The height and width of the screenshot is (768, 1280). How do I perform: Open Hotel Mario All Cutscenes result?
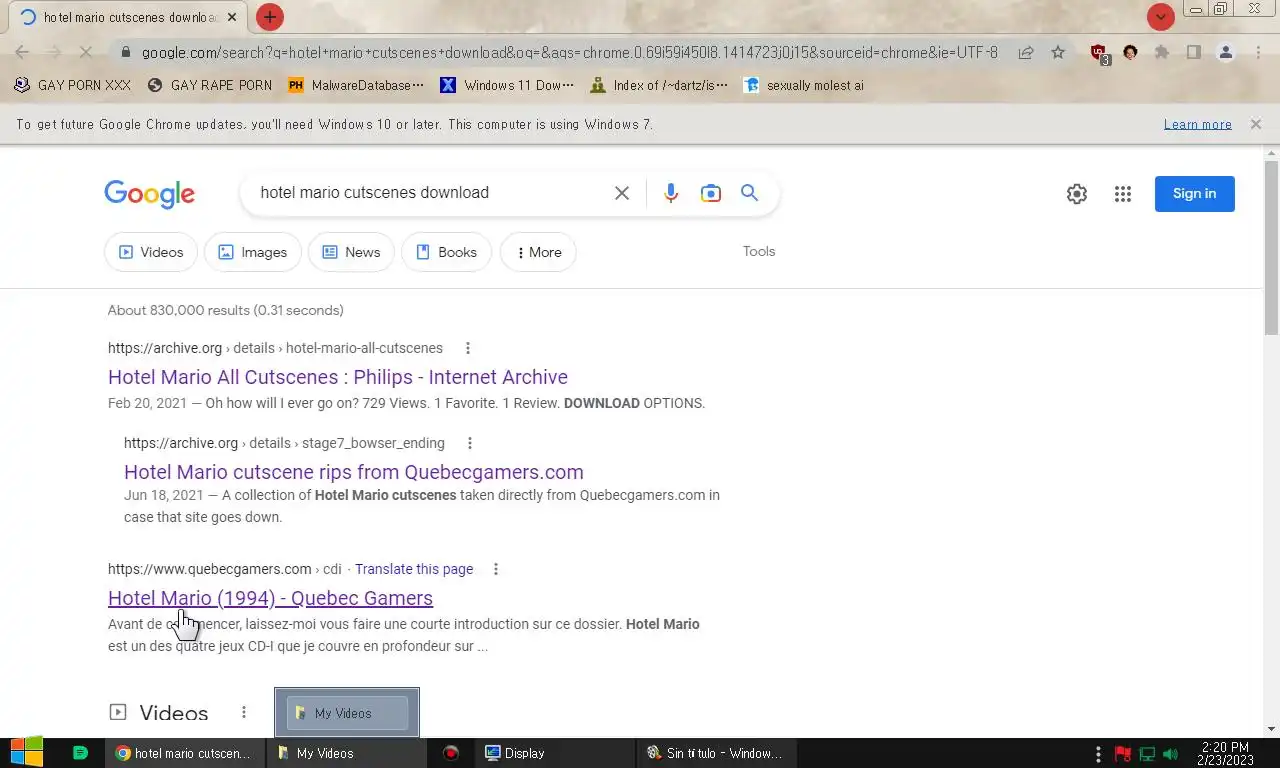(338, 377)
